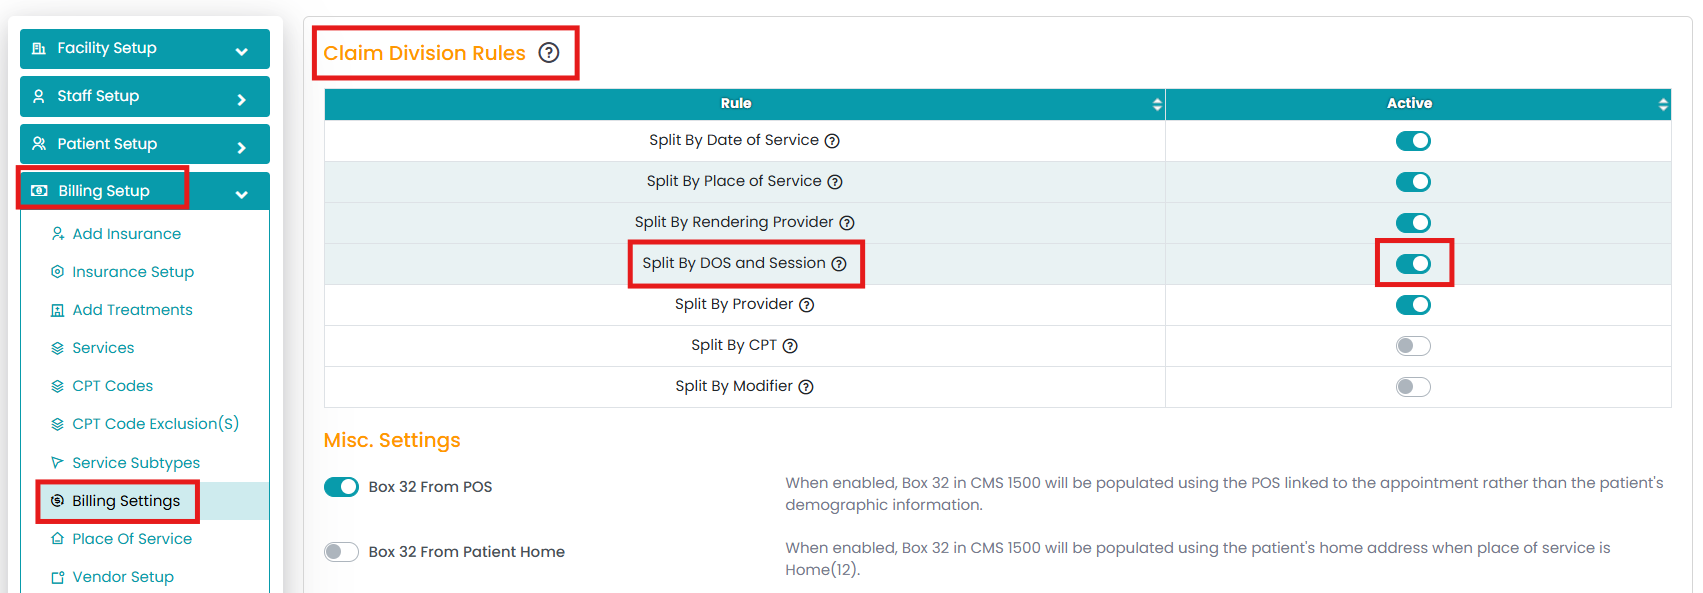
Task: Click help icon for Split By Place of Service
Action: (x=835, y=182)
